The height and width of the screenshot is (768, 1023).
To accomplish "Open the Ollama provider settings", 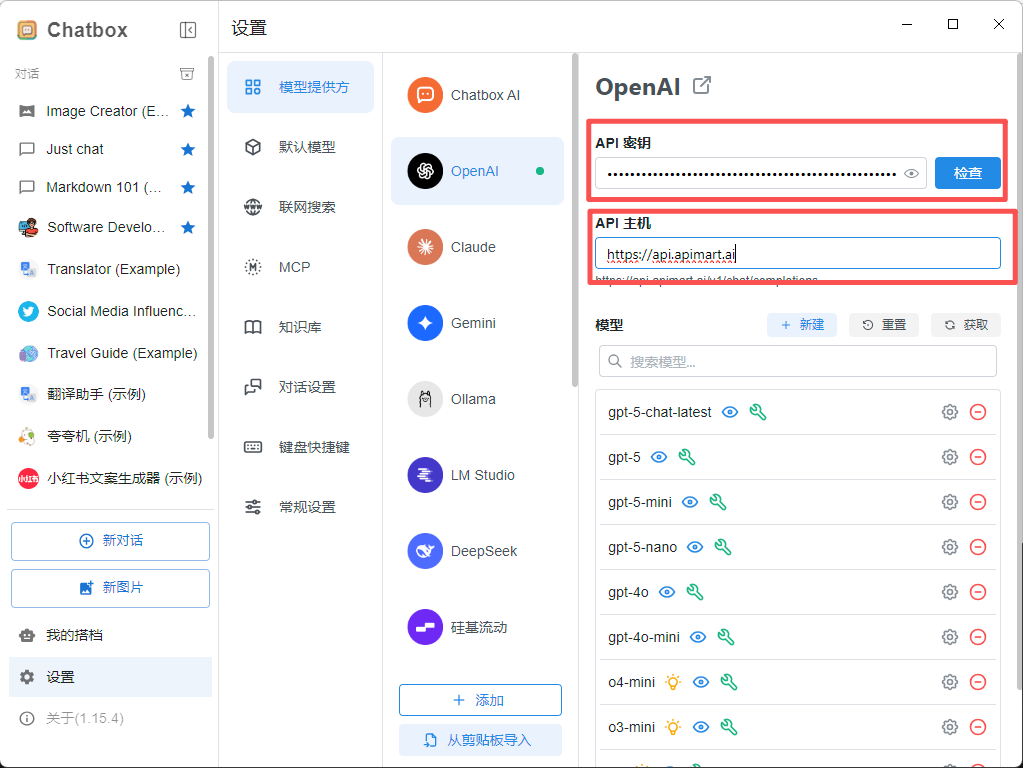I will coord(473,399).
